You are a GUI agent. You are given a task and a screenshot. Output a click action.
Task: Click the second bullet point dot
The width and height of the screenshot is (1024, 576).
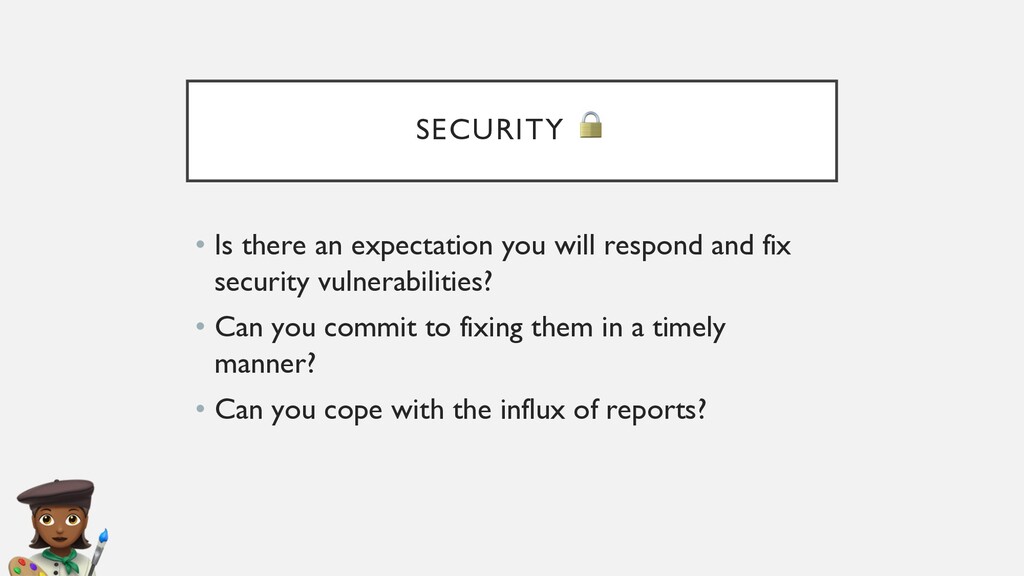coord(200,328)
